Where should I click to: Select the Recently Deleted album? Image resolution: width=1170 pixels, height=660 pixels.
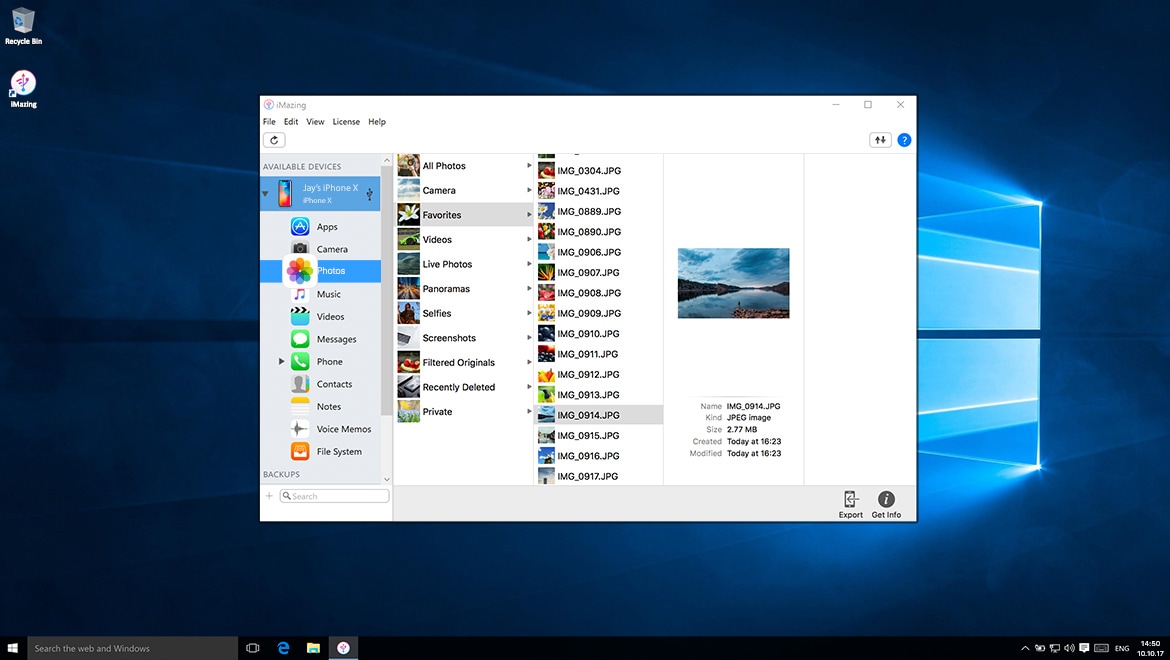pos(458,388)
